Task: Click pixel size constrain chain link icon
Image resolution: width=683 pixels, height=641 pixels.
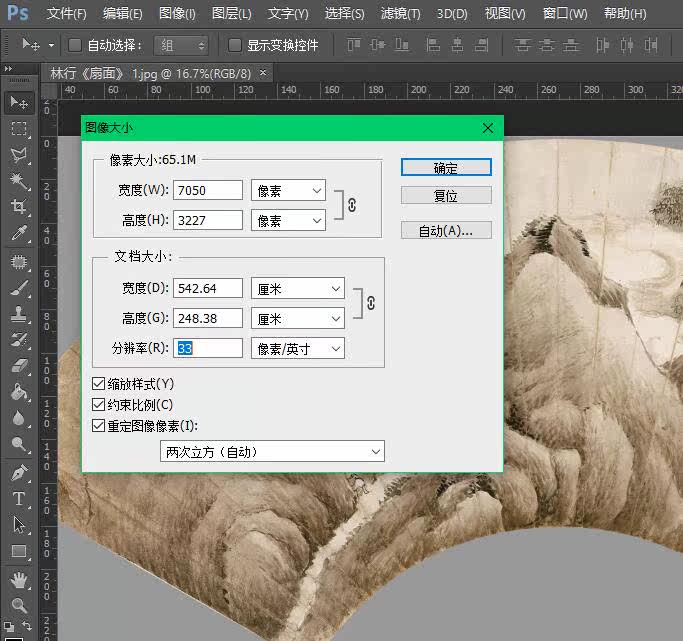Action: pos(352,205)
